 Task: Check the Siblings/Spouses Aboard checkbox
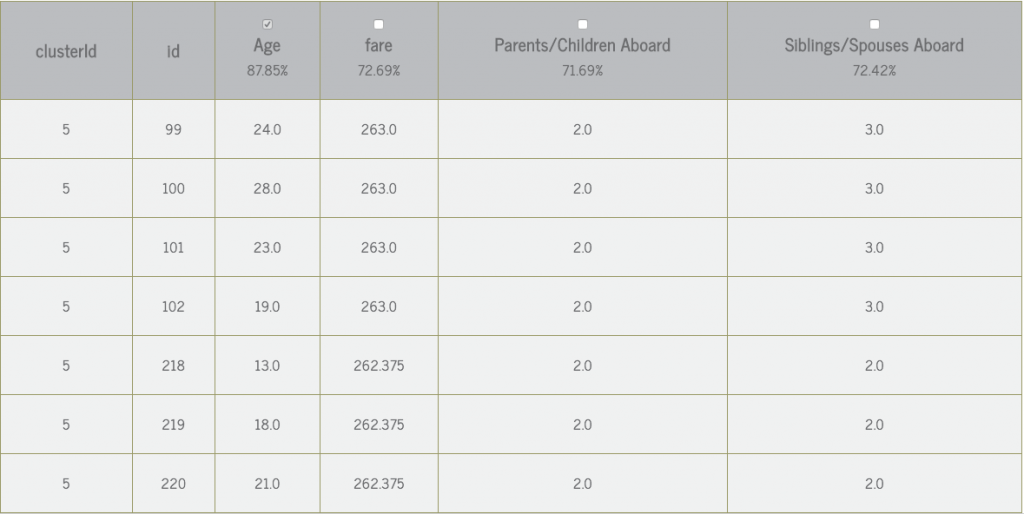coord(874,24)
